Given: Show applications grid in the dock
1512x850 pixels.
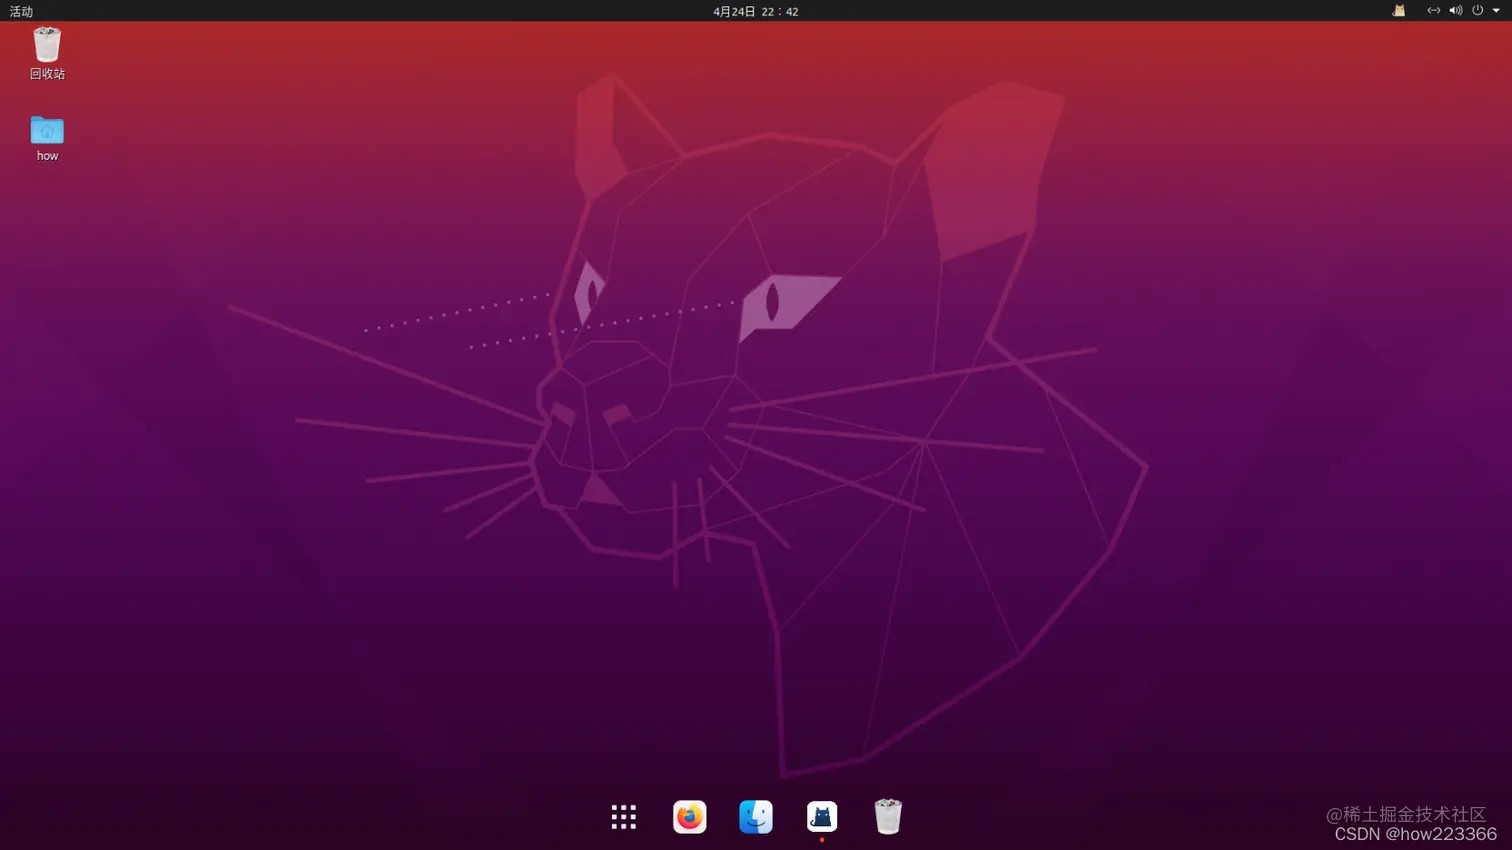Looking at the screenshot, I should click(x=624, y=817).
